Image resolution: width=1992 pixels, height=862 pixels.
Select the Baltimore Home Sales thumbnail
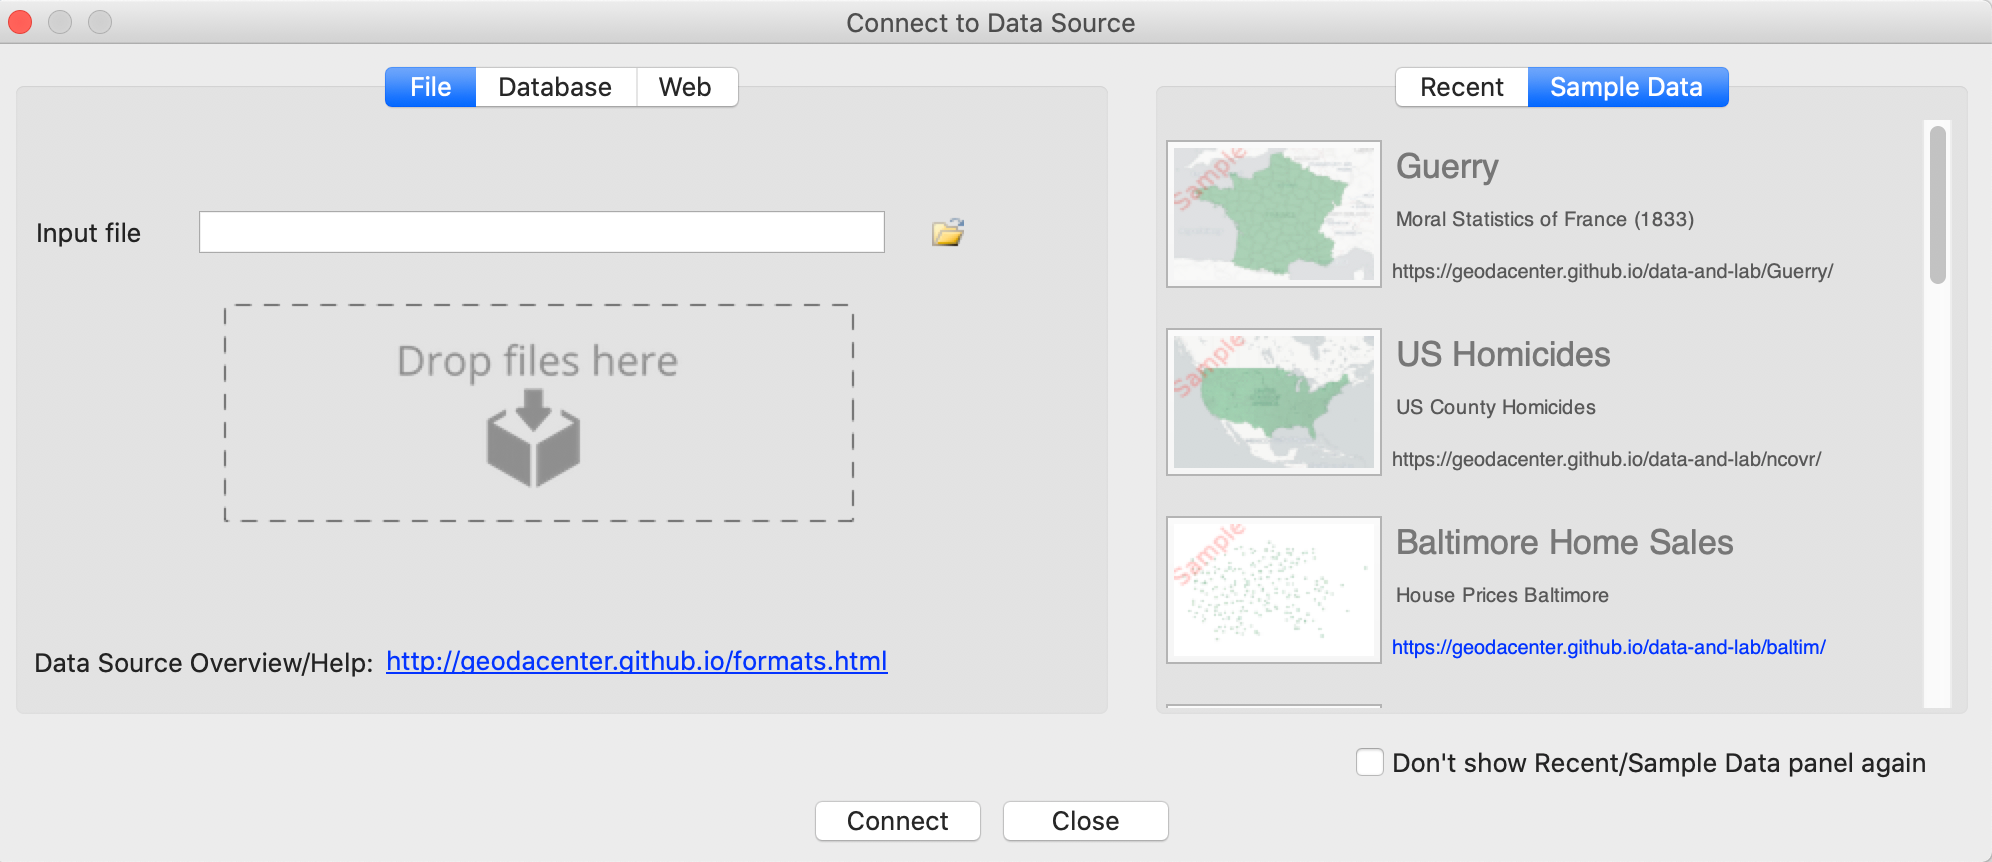click(x=1274, y=590)
